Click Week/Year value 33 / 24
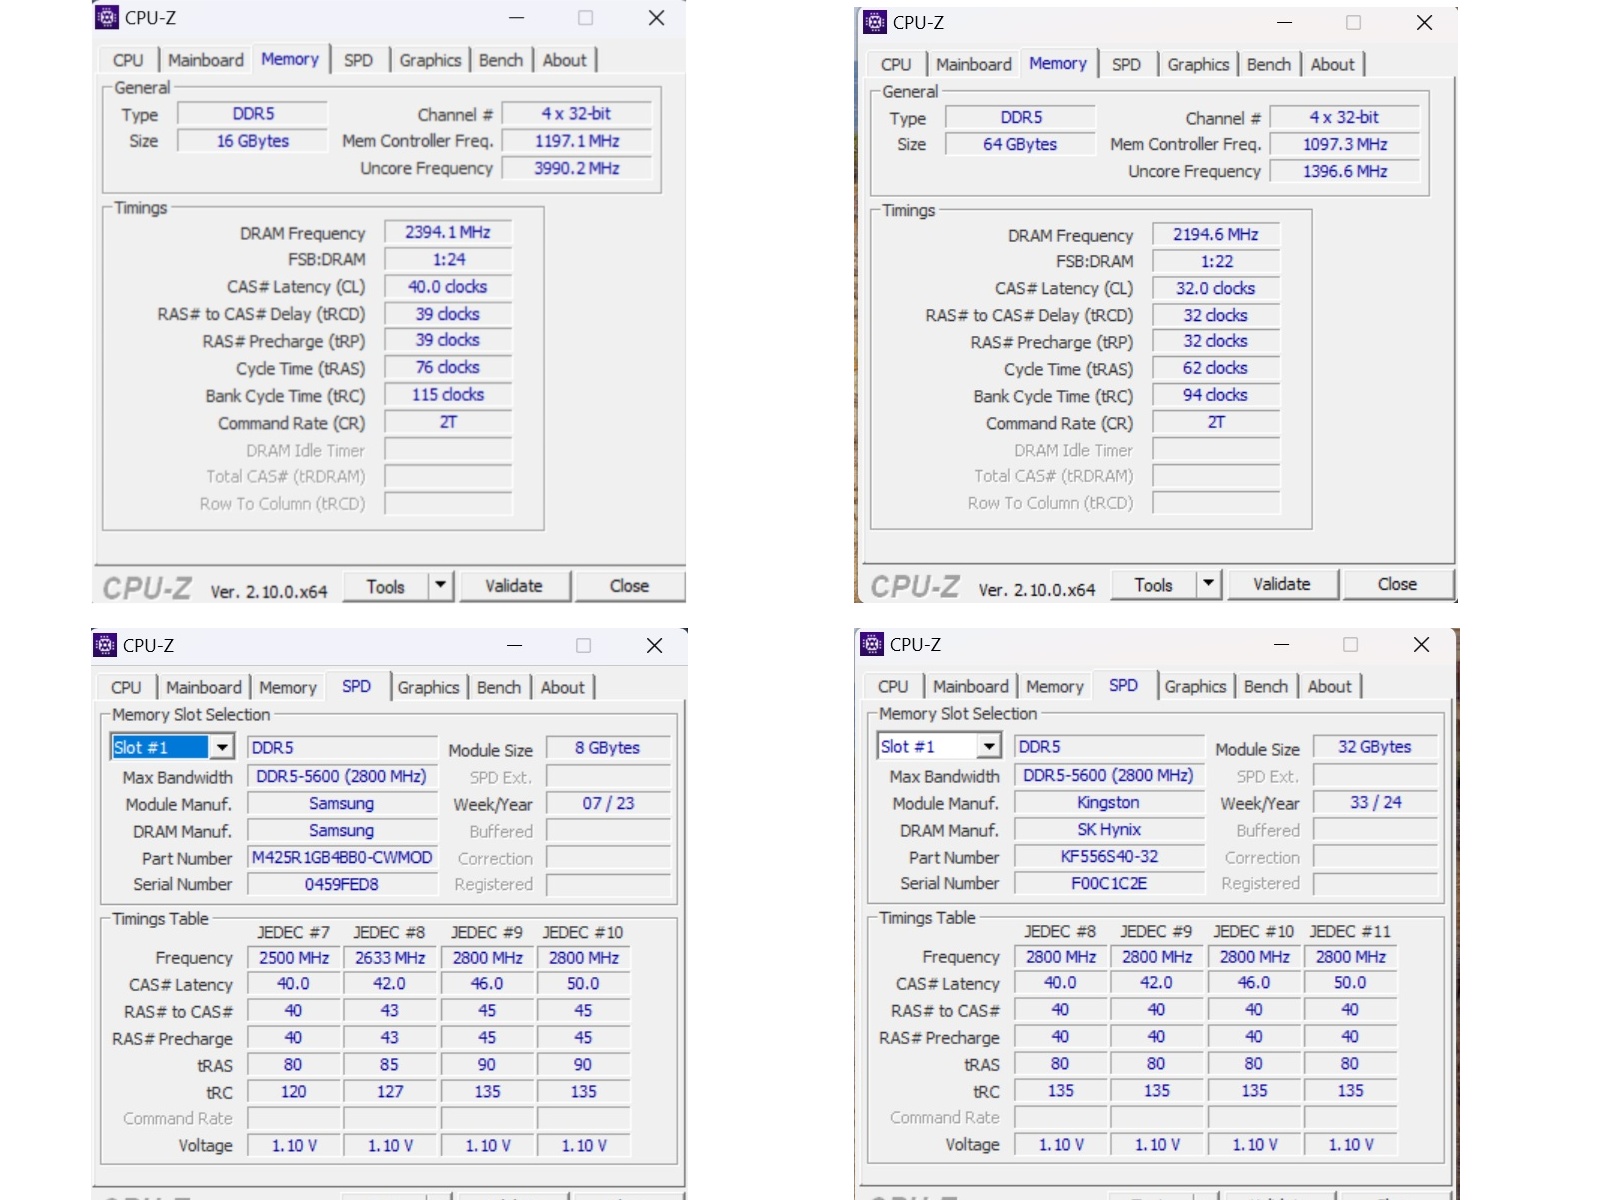The height and width of the screenshot is (1200, 1600). tap(1375, 802)
